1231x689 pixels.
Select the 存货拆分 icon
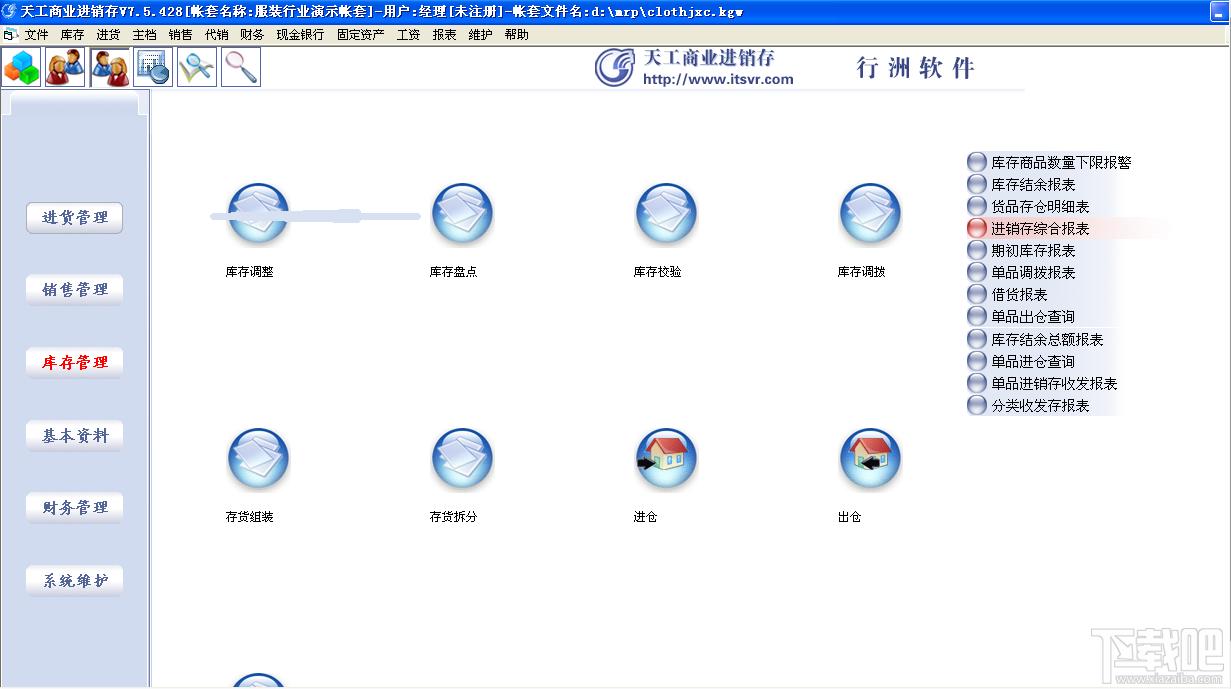pyautogui.click(x=462, y=459)
